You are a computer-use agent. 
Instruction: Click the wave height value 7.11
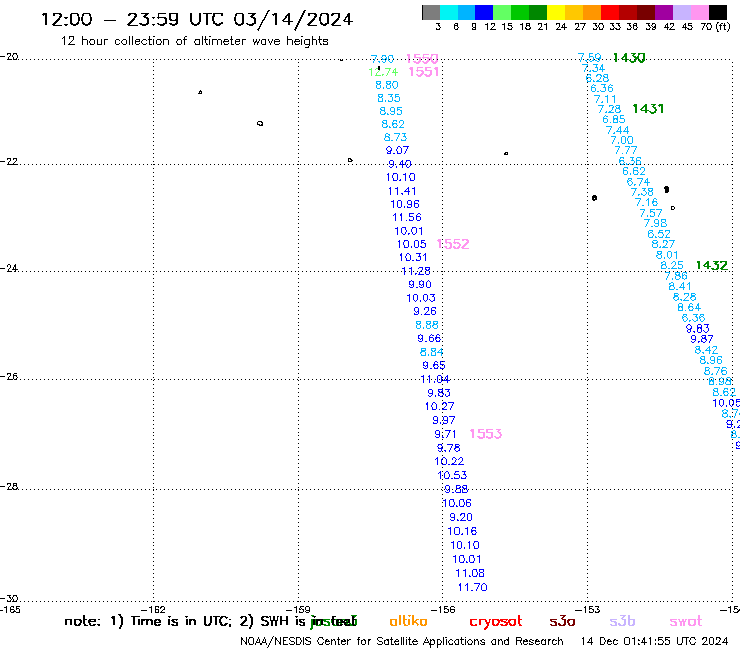point(605,99)
